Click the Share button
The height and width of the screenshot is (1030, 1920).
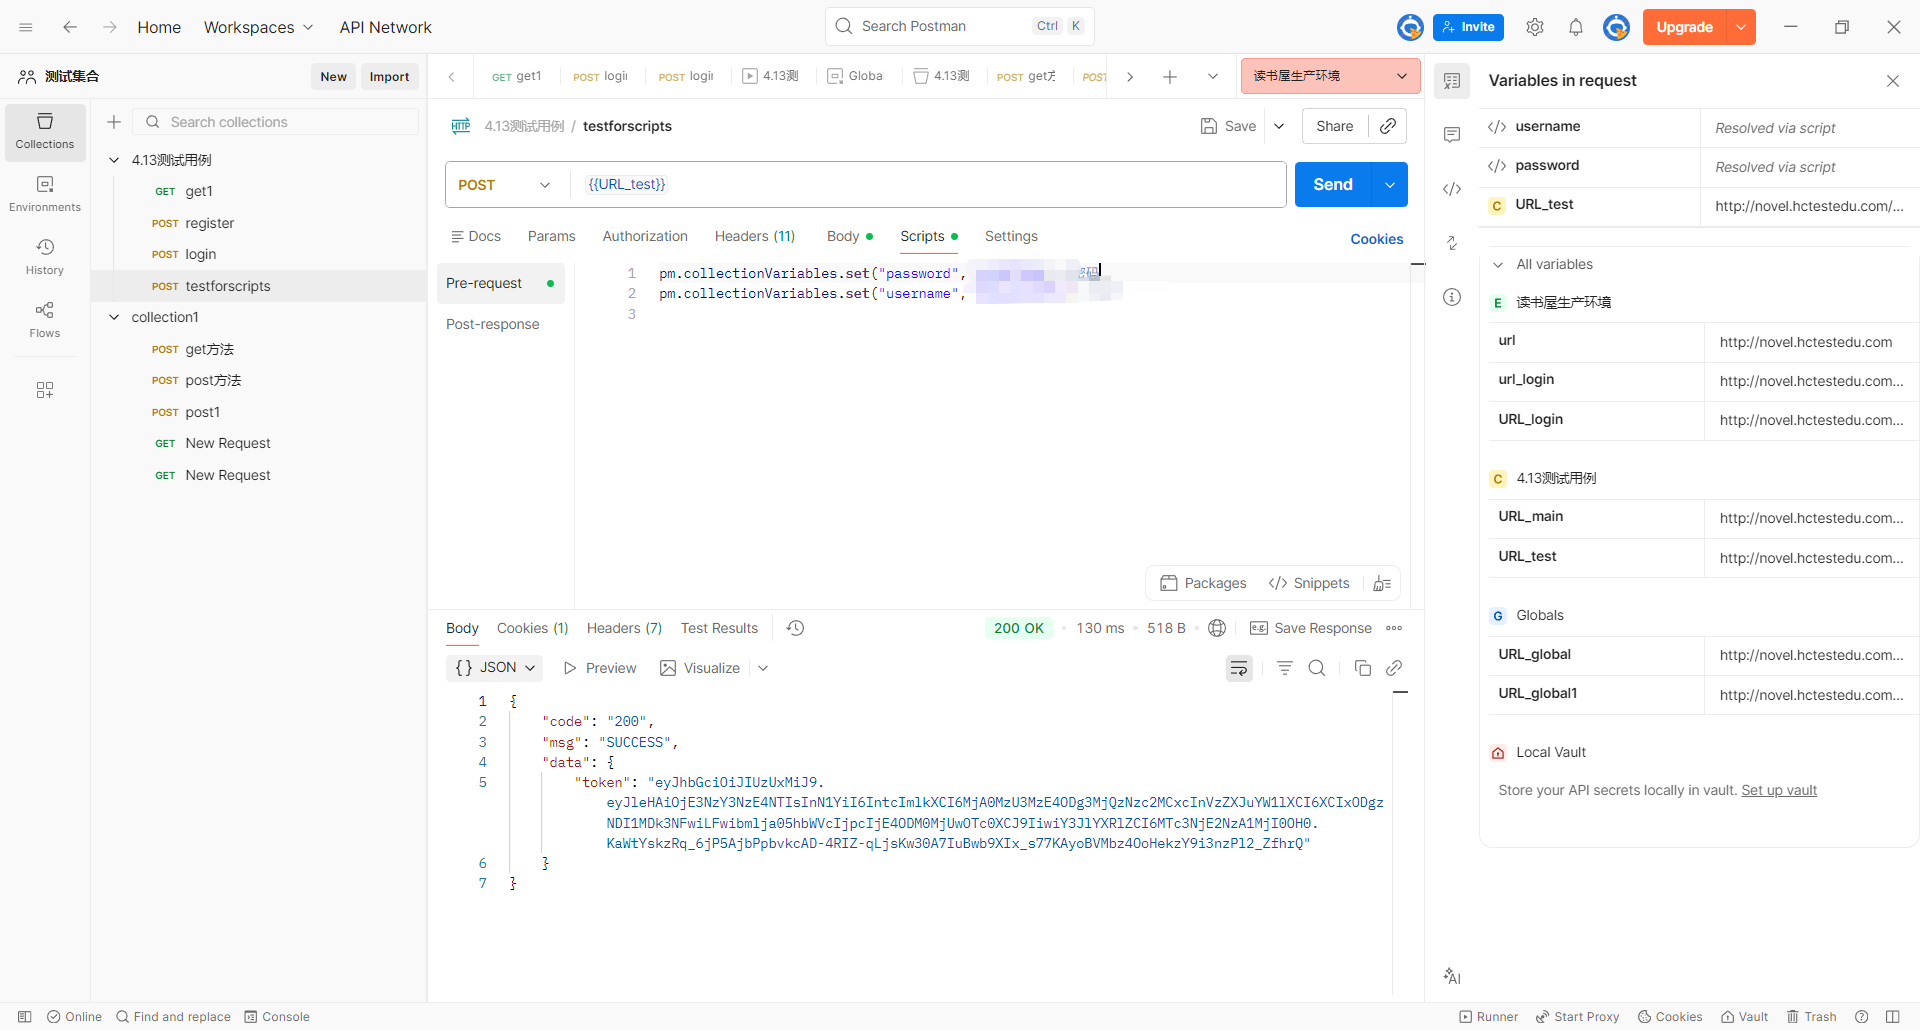pos(1335,126)
